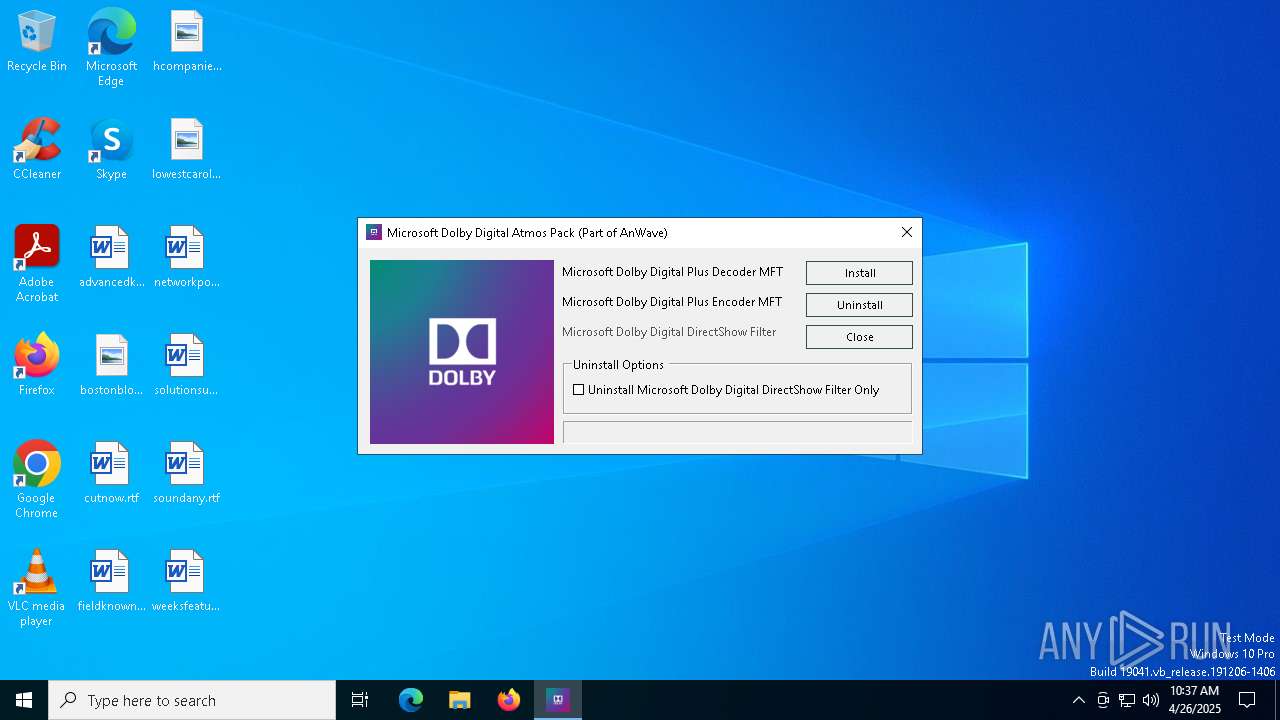Screen dimensions: 1280x720
Task: Select cutnow.rtf document icon
Action: (111, 473)
